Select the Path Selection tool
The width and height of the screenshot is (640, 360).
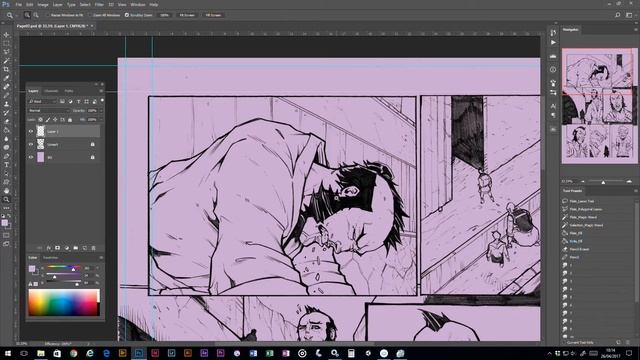6,173
